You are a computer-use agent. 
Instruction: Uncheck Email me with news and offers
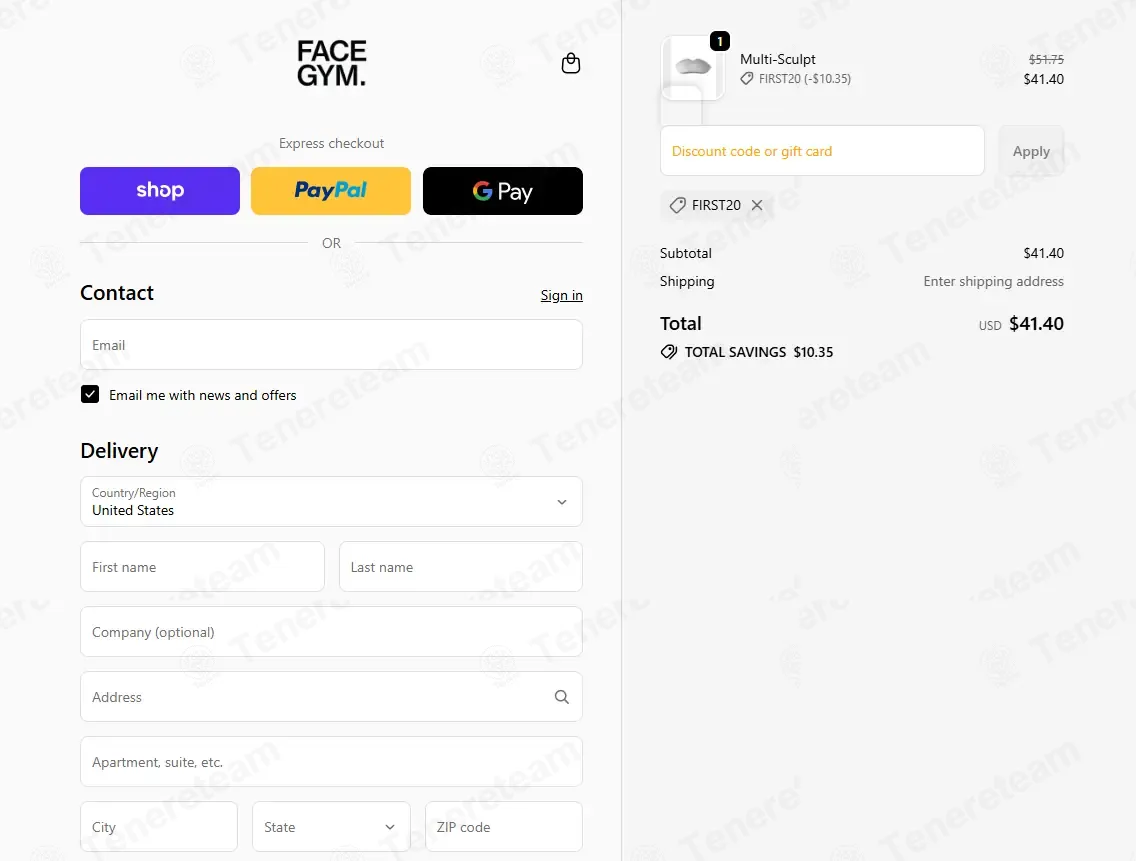90,394
